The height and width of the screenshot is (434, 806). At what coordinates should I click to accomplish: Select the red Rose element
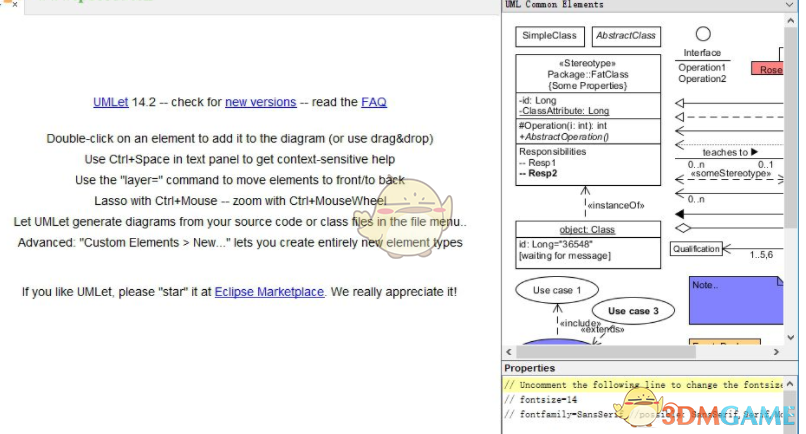pos(767,69)
